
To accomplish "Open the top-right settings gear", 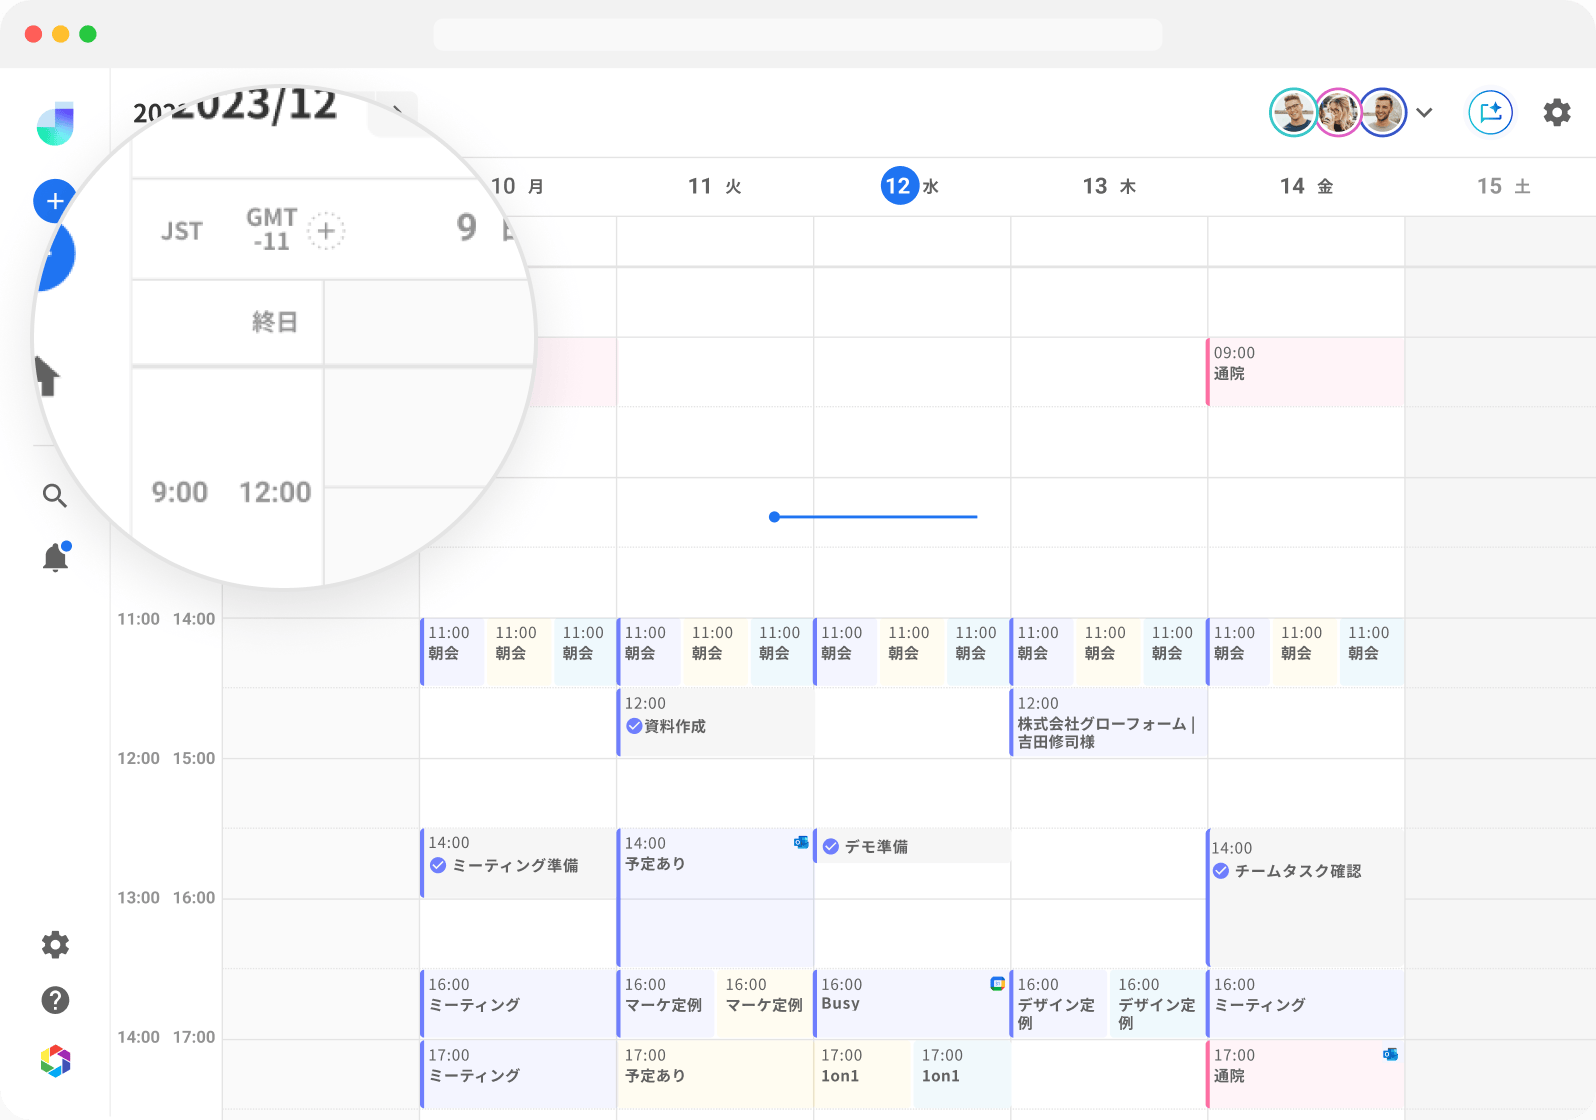I will point(1556,112).
